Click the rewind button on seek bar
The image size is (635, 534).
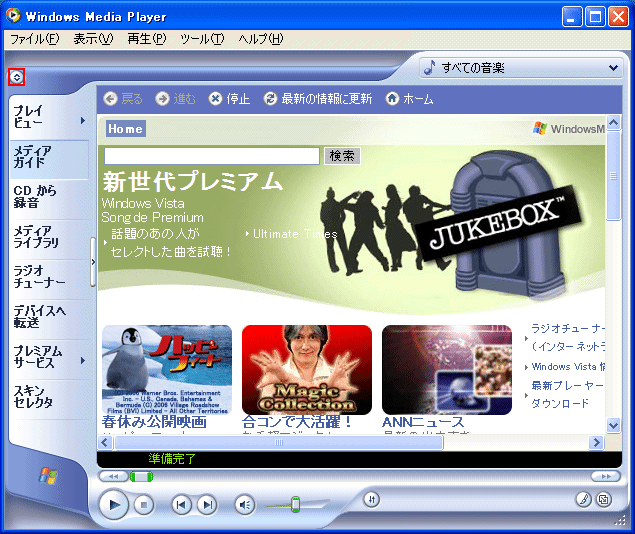tap(113, 477)
